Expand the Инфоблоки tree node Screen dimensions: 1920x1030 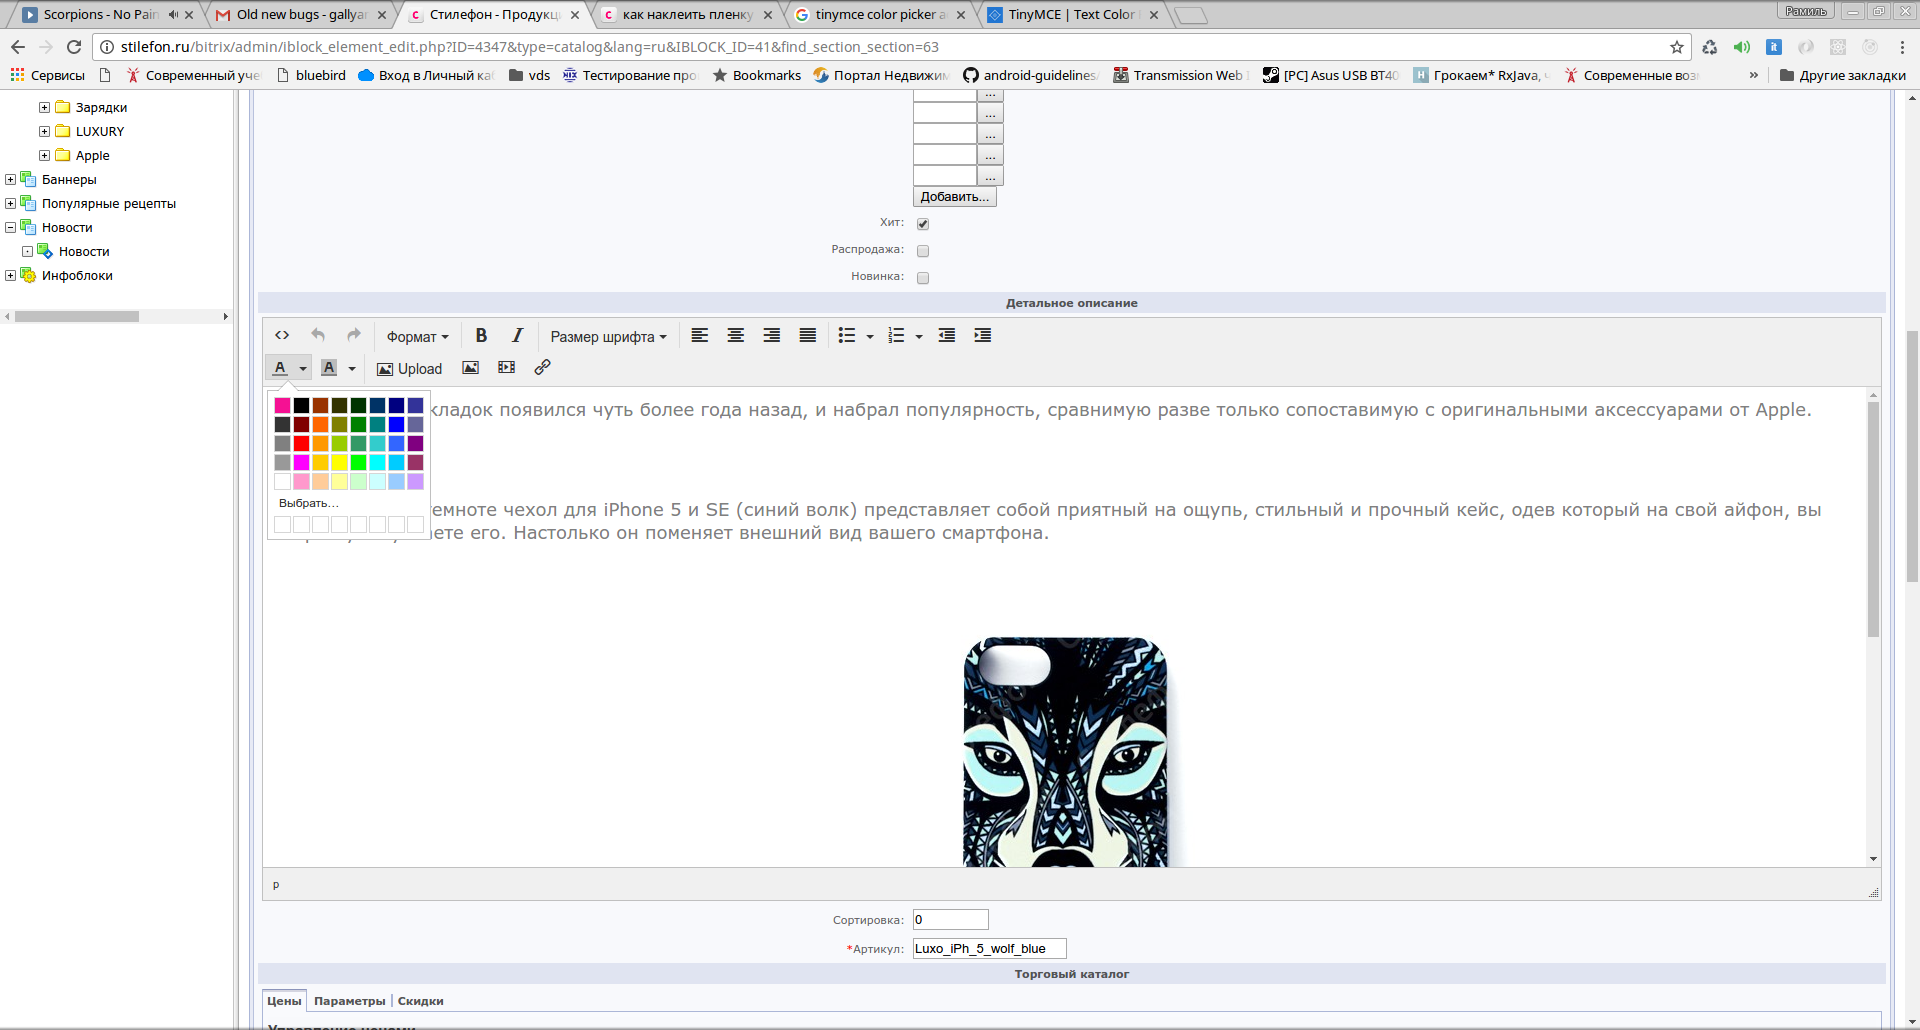coord(10,275)
